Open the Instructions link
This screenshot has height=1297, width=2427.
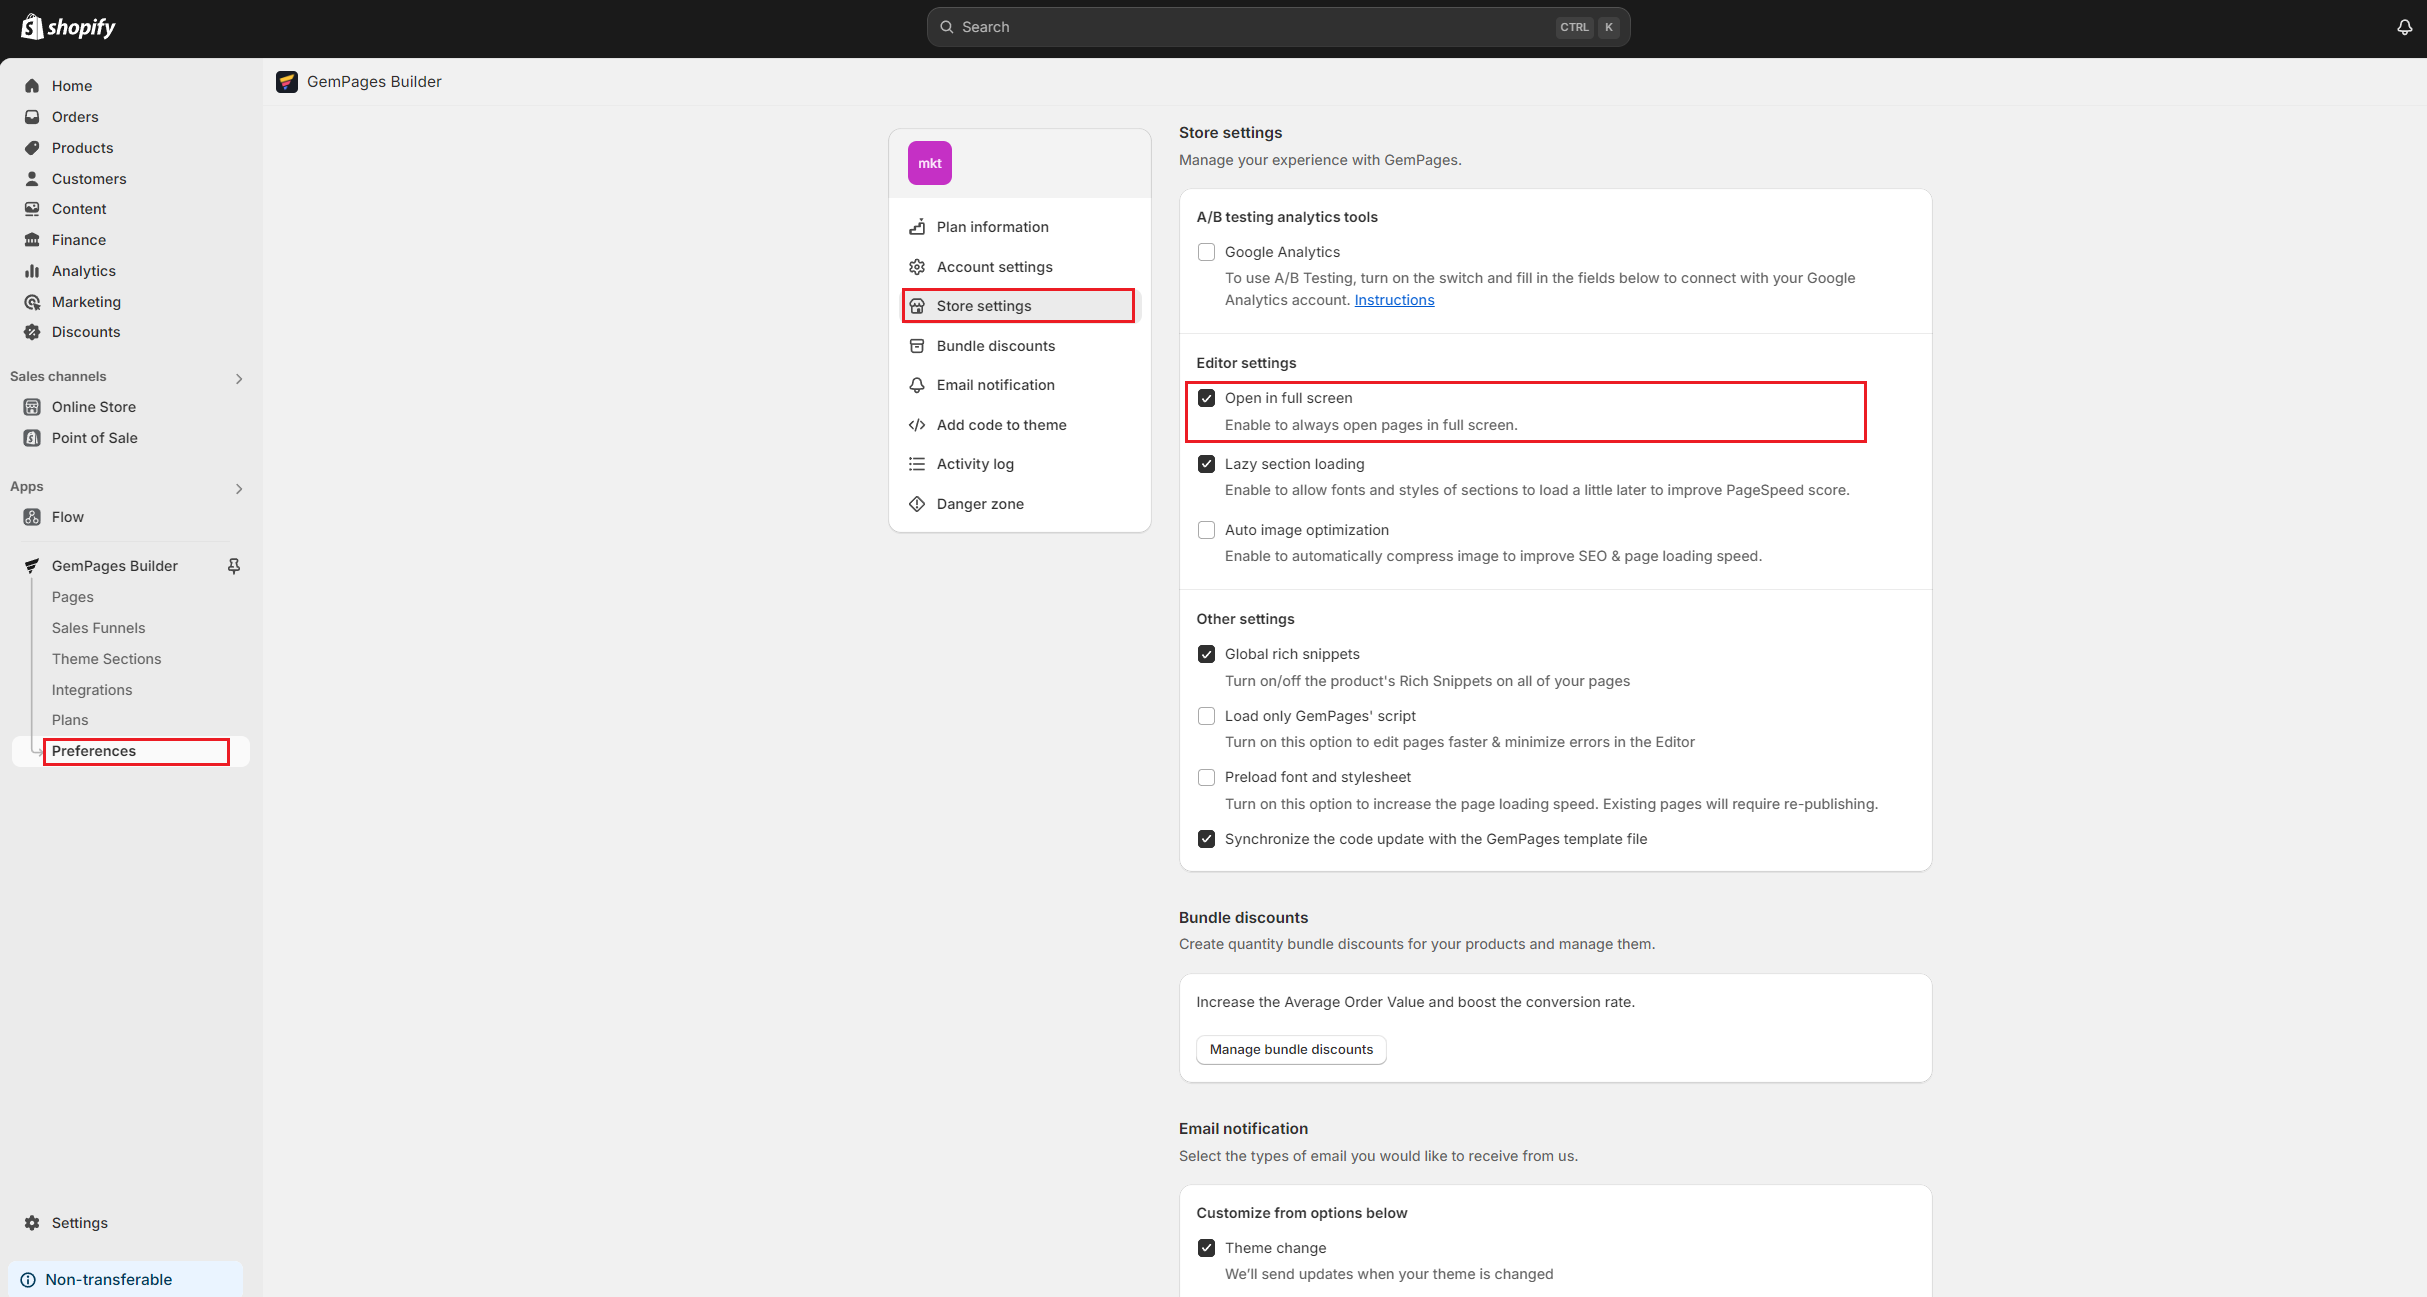click(1393, 300)
